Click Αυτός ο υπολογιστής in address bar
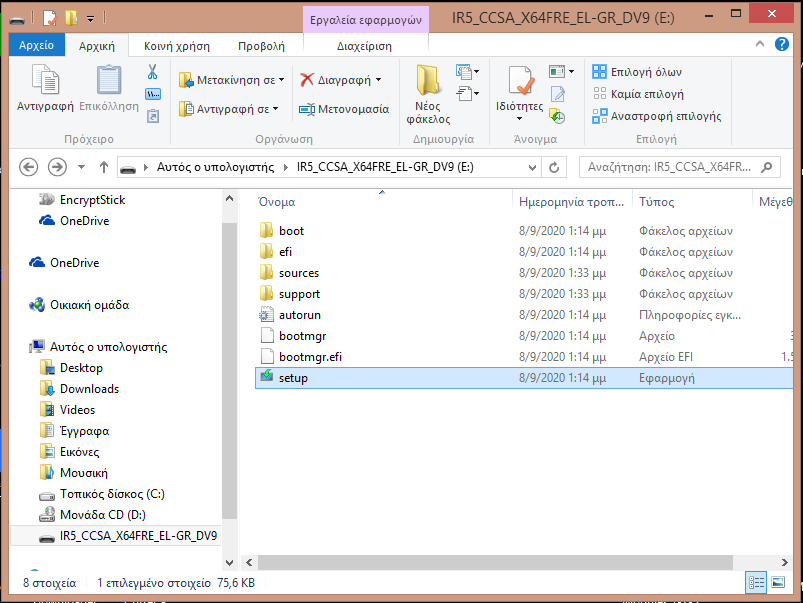The height and width of the screenshot is (603, 803). (x=215, y=167)
